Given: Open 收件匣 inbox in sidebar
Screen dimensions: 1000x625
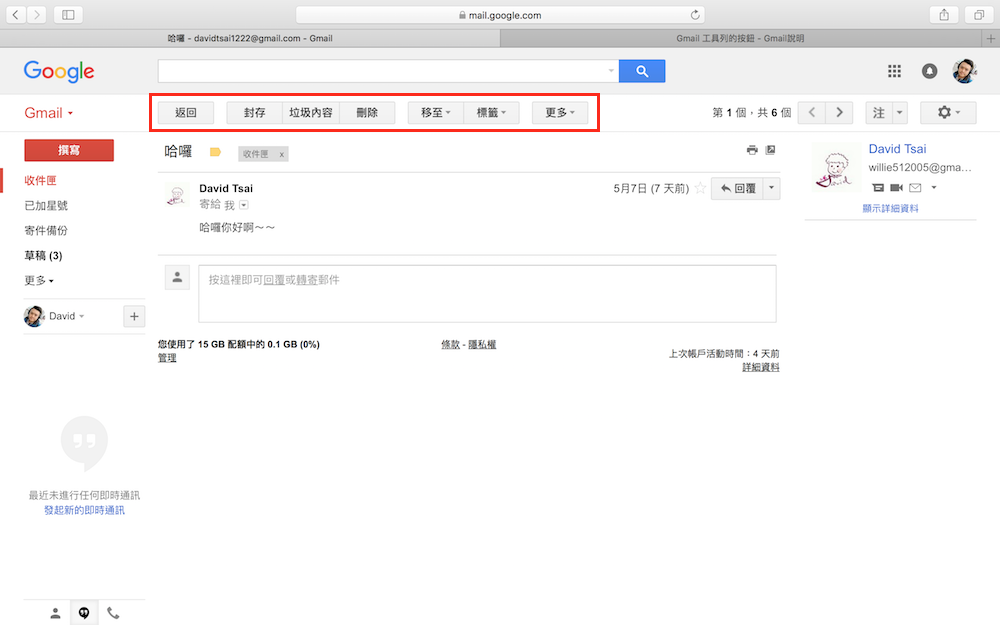Looking at the screenshot, I should [x=40, y=180].
